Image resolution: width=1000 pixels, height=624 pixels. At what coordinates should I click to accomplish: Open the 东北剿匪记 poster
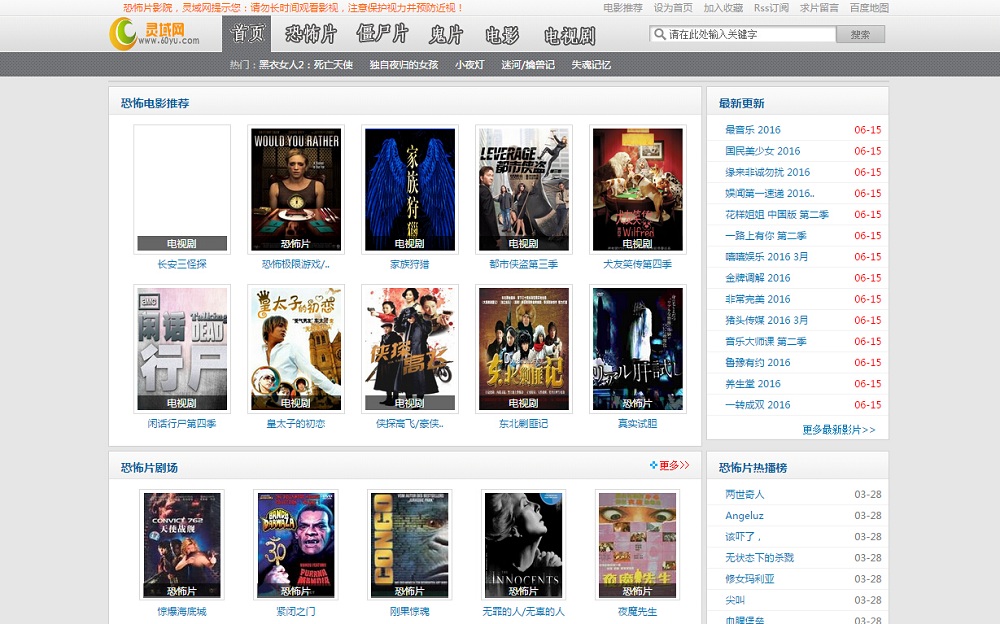coord(524,348)
